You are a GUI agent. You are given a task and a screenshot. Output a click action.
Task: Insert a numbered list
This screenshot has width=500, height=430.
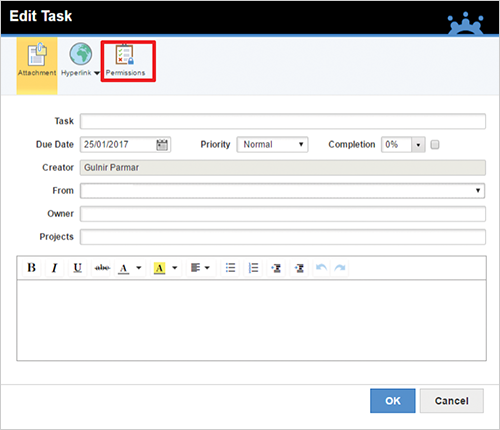click(x=253, y=268)
